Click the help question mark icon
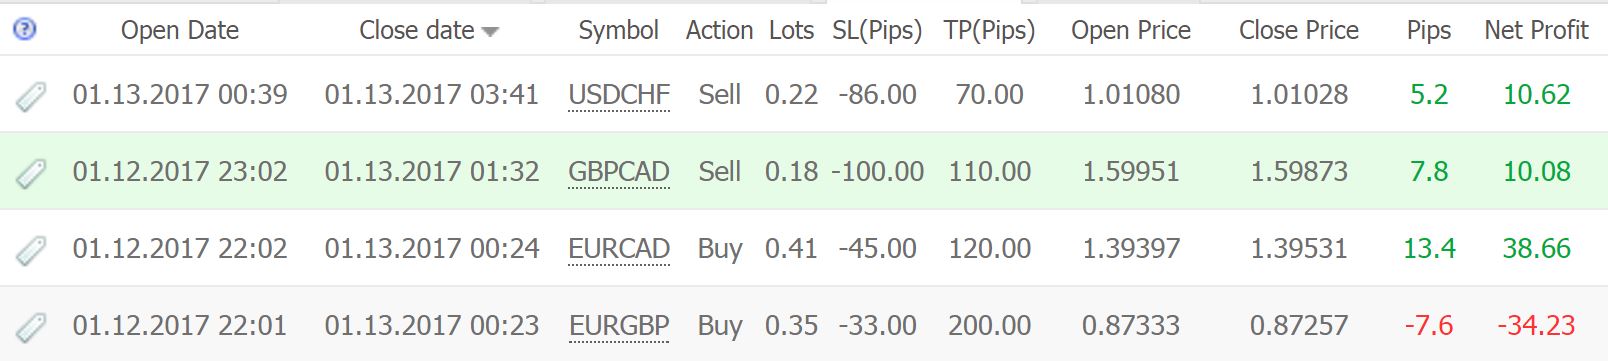The height and width of the screenshot is (361, 1608). [x=25, y=30]
